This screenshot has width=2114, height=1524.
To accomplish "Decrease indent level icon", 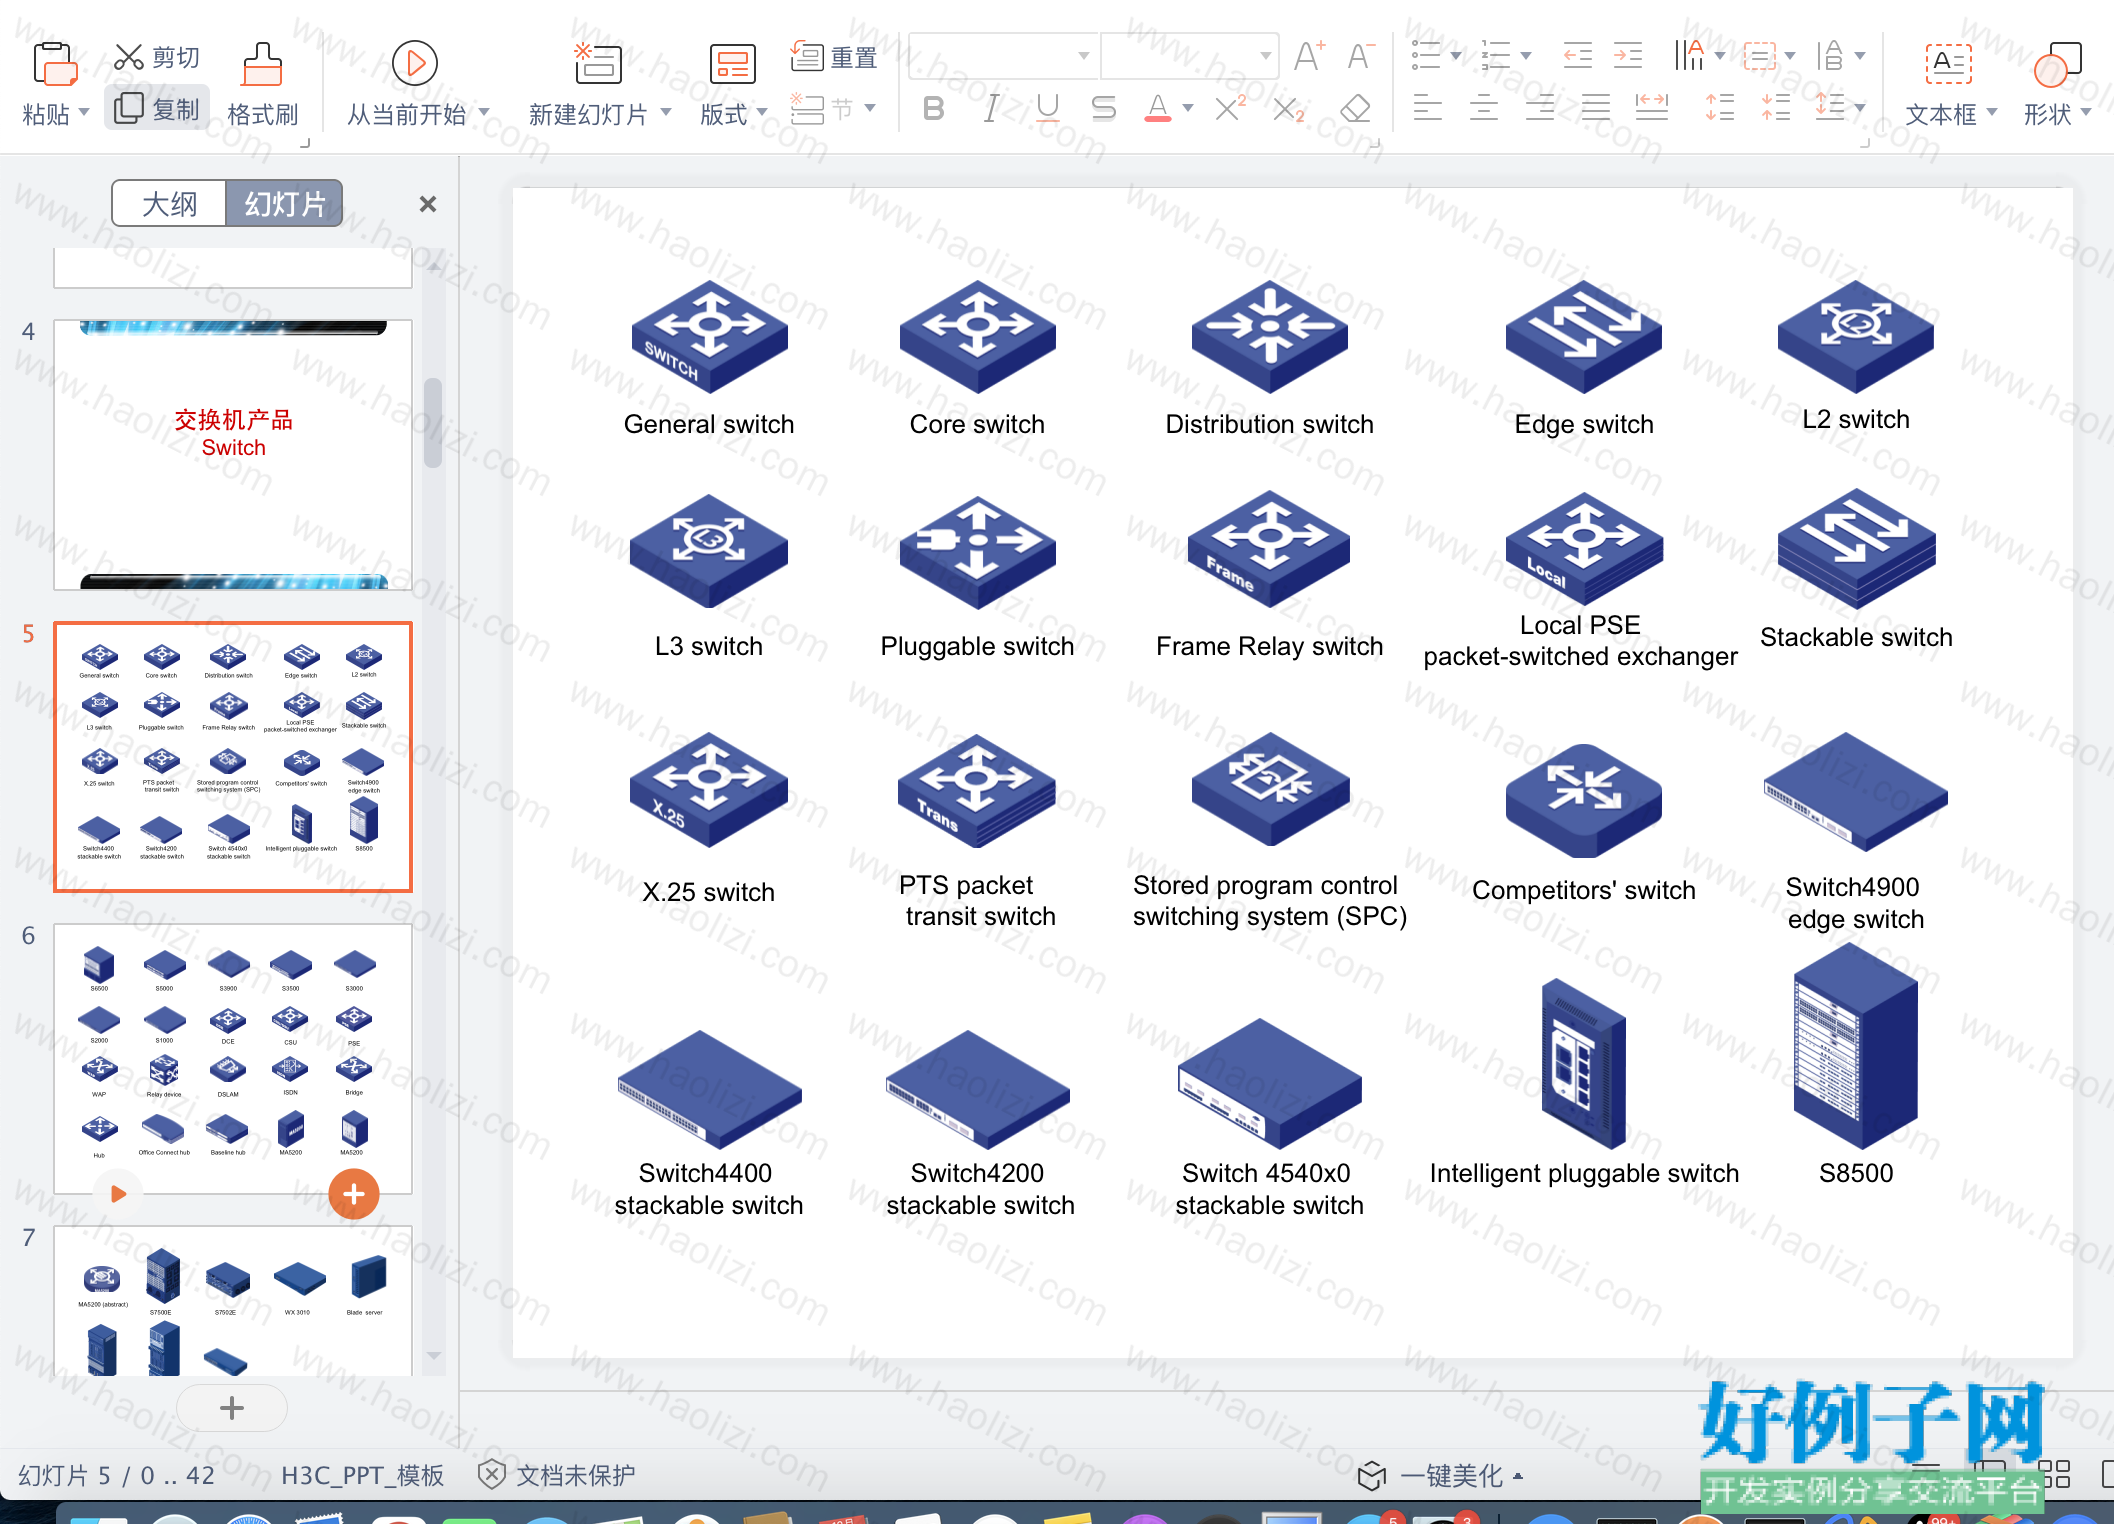I will [1577, 55].
